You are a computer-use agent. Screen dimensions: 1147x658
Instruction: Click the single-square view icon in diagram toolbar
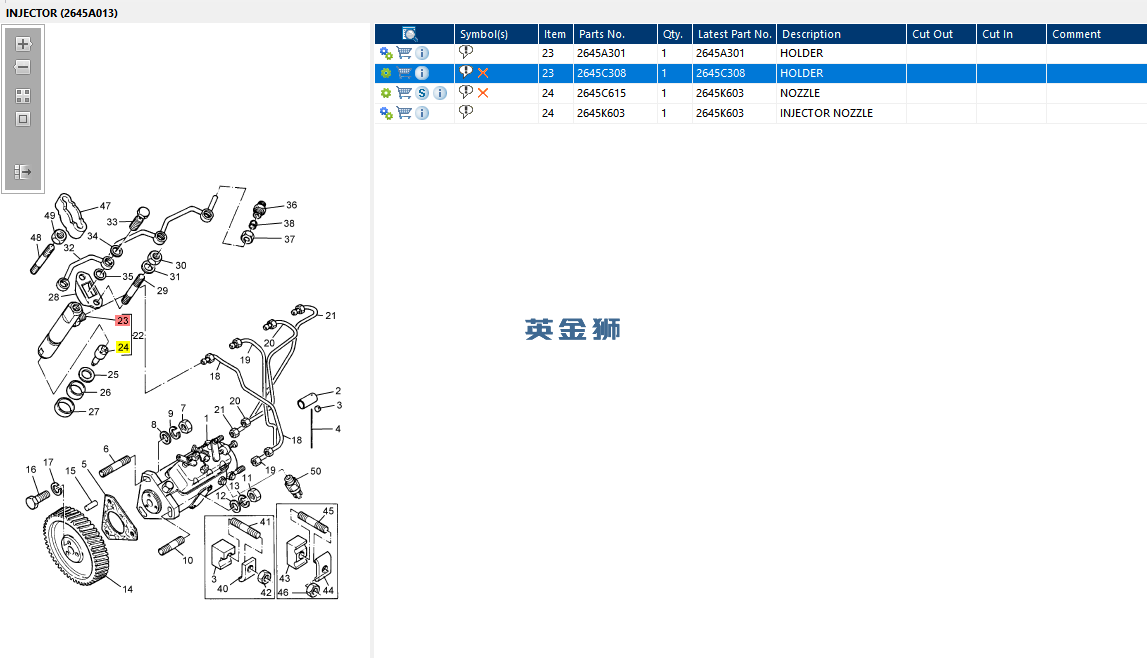coord(23,119)
